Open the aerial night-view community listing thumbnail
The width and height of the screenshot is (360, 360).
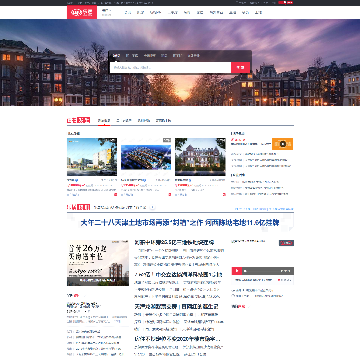[x=146, y=157]
